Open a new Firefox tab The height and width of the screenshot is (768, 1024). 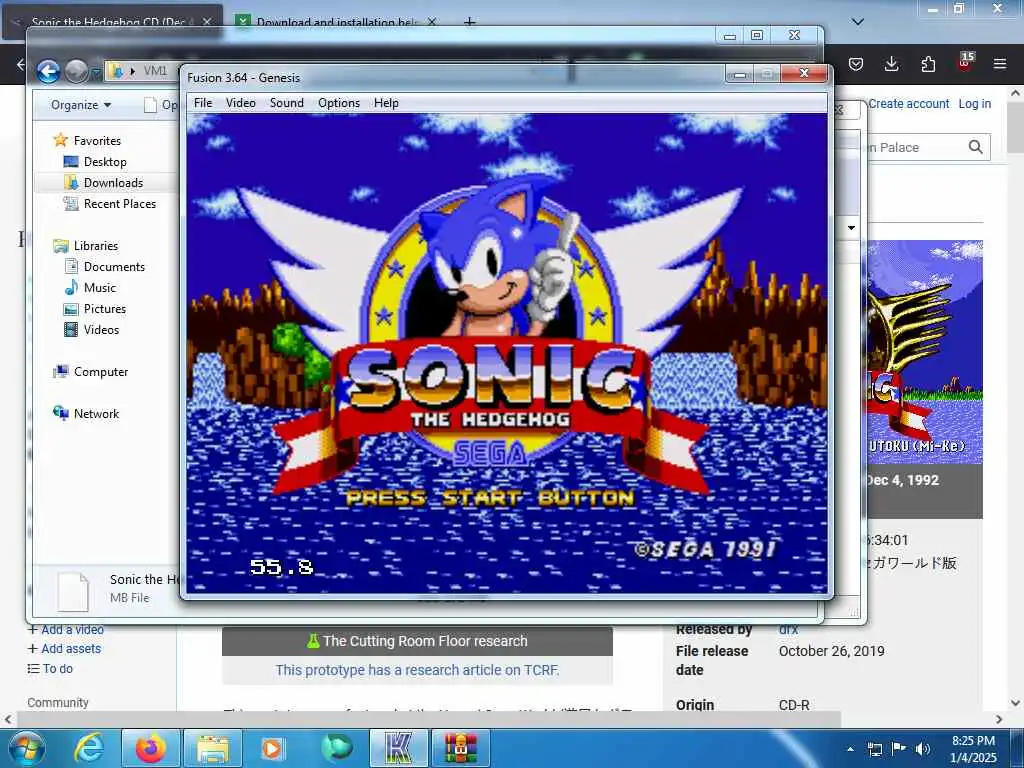(470, 22)
